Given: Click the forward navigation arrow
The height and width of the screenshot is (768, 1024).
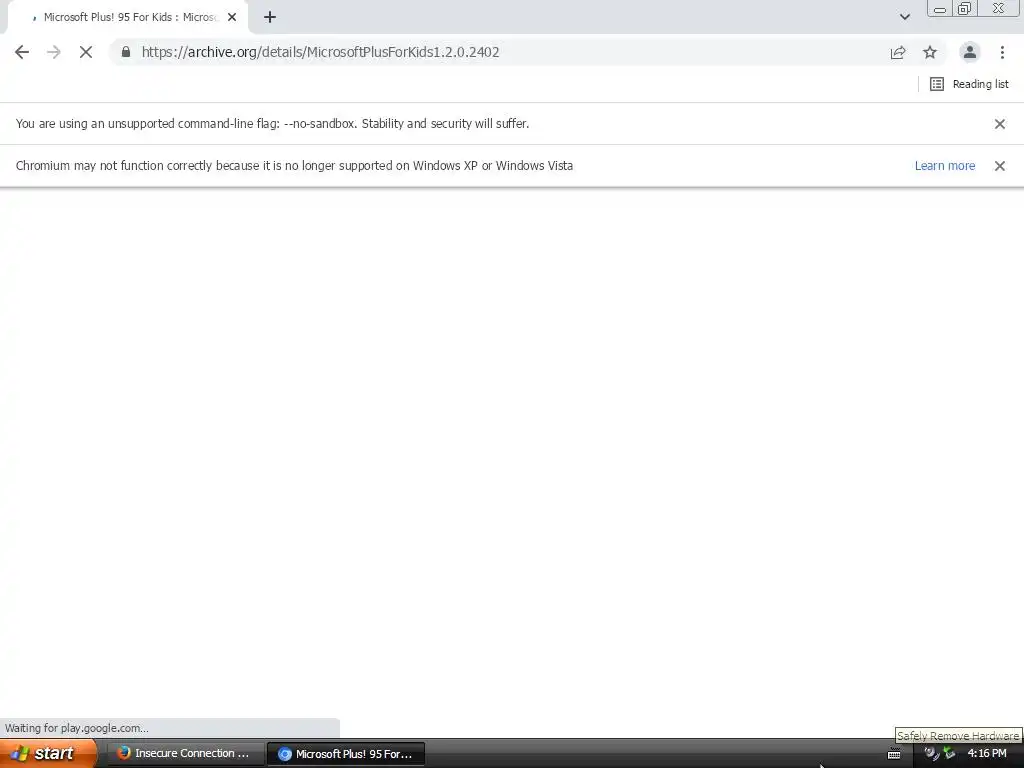Looking at the screenshot, I should (x=54, y=52).
